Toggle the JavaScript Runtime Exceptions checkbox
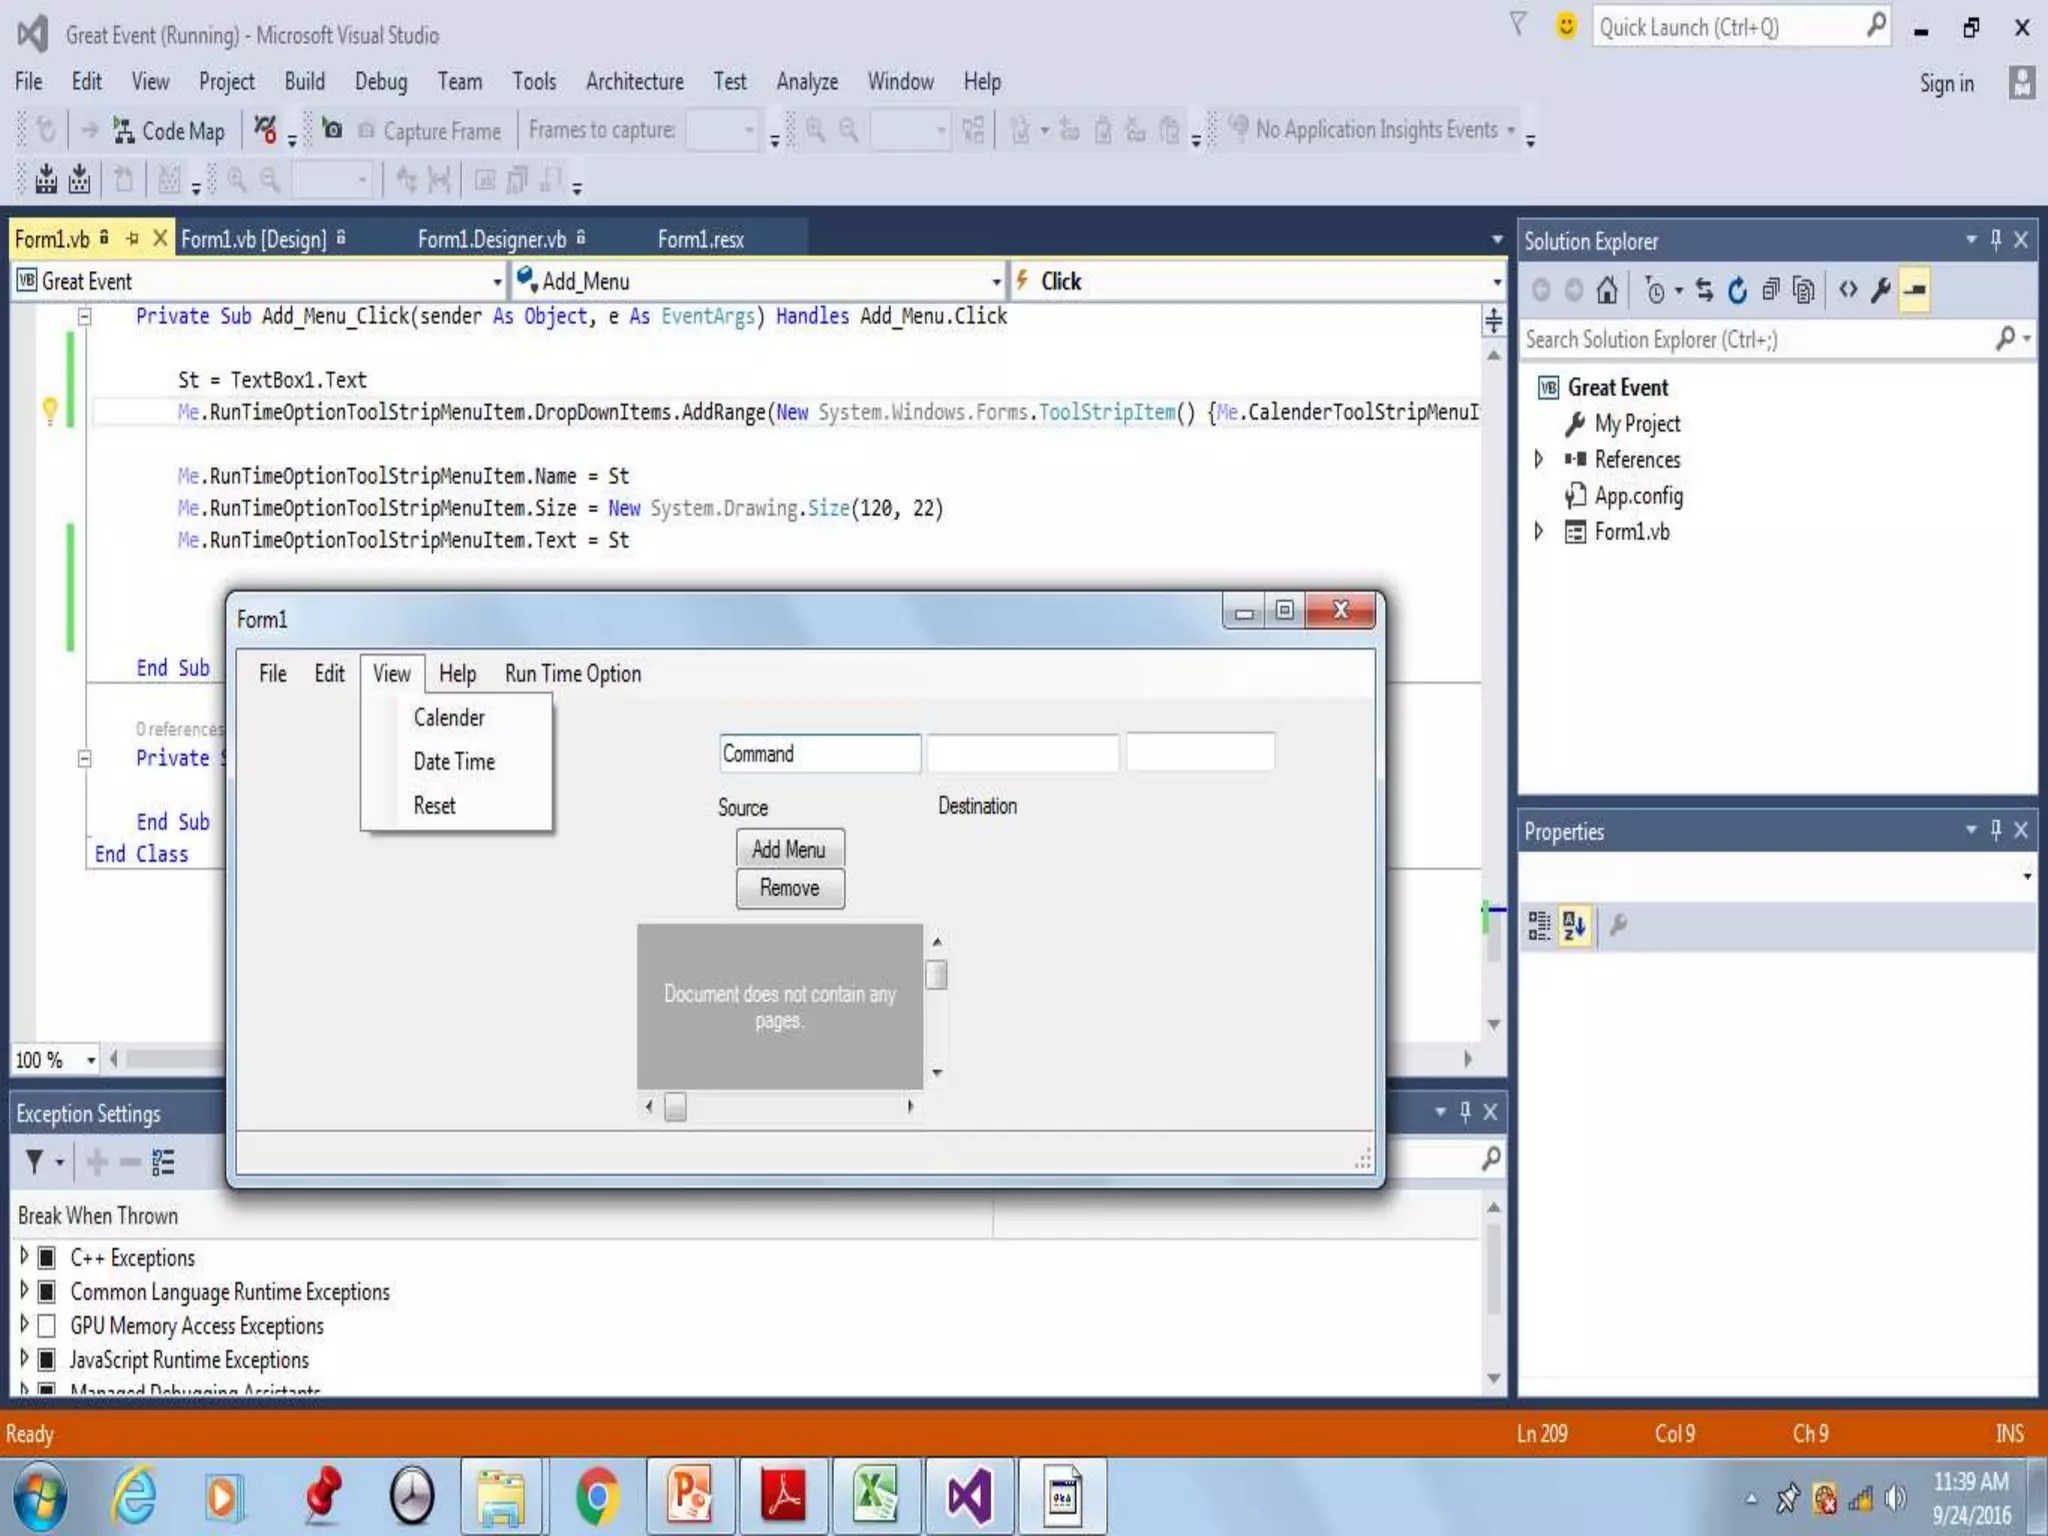Image resolution: width=2048 pixels, height=1536 pixels. click(46, 1360)
